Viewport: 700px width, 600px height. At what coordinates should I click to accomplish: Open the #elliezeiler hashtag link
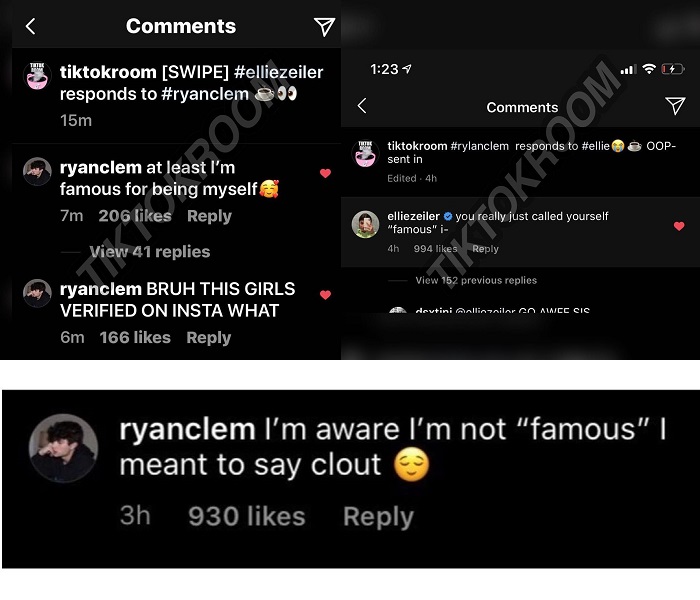279,72
